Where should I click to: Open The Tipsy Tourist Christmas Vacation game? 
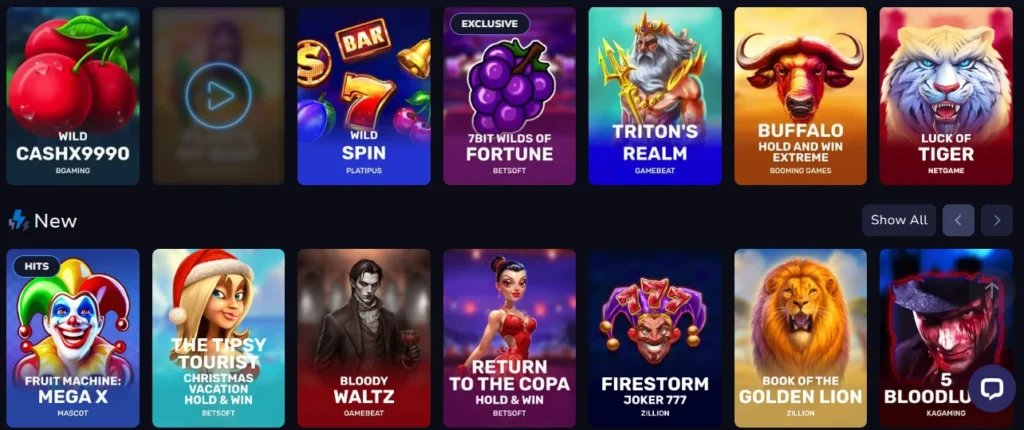(218, 338)
